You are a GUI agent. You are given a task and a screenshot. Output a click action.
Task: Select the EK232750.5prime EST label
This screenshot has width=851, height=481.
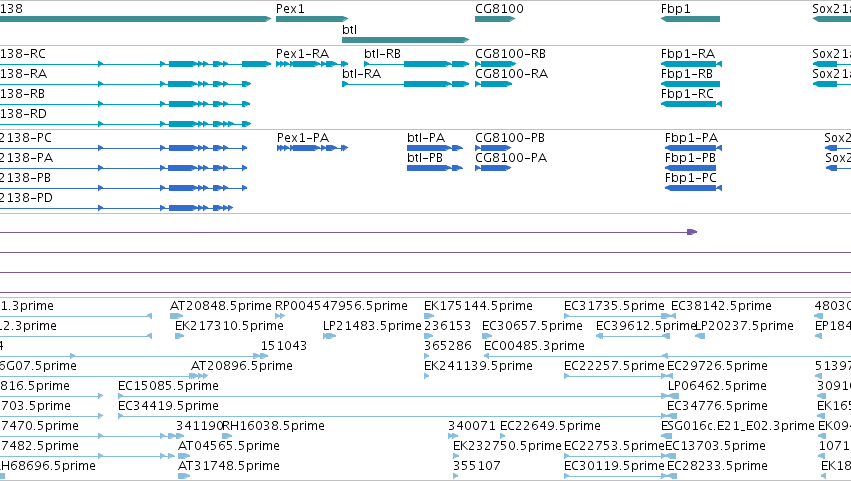pos(507,447)
